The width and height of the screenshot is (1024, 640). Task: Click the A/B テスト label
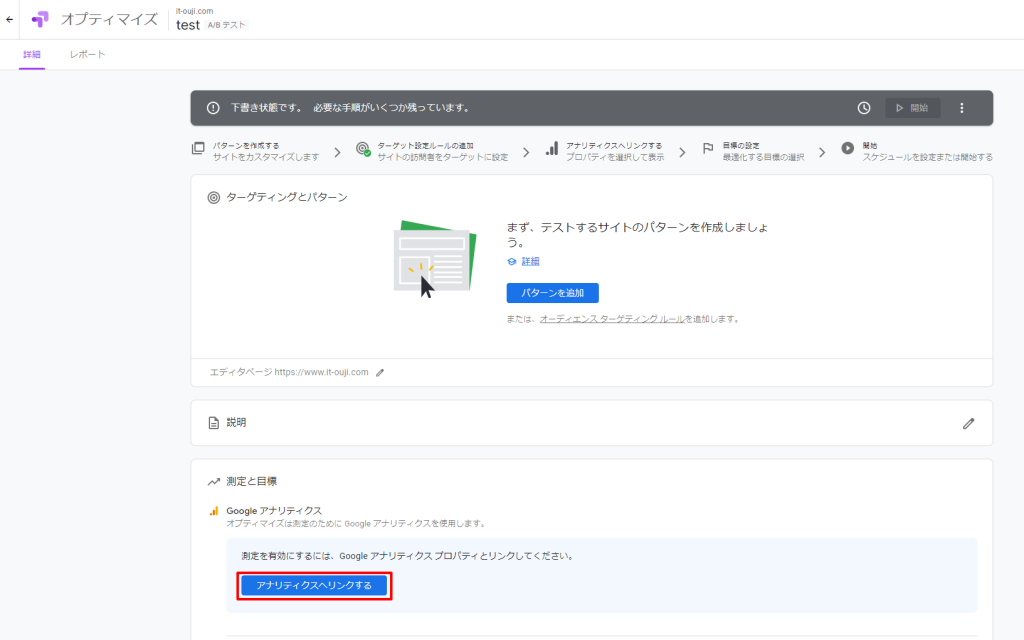click(227, 25)
